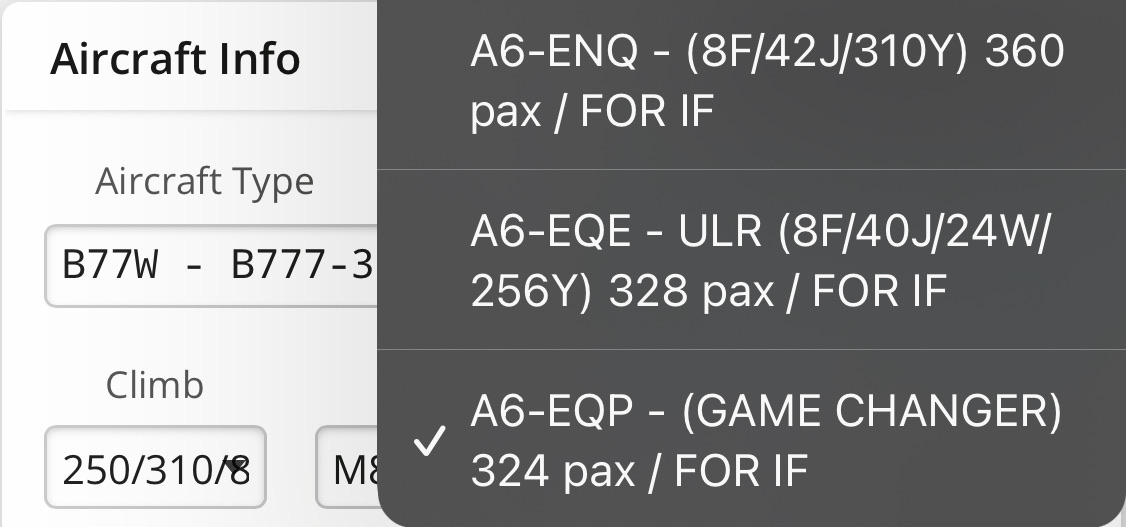Screen dimensions: 1126x527
Task: Click the 250/310/8 climb speed value
Action: (x=150, y=468)
